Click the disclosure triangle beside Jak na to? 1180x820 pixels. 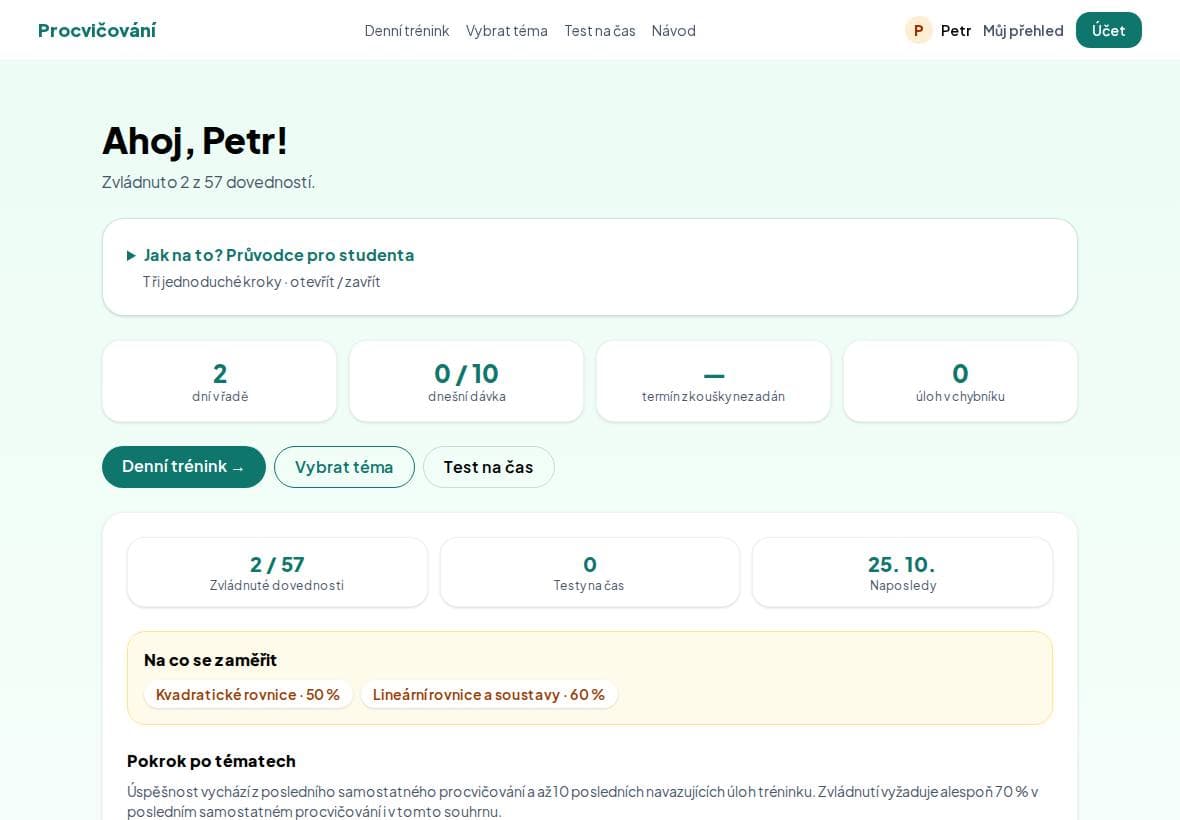tap(131, 256)
